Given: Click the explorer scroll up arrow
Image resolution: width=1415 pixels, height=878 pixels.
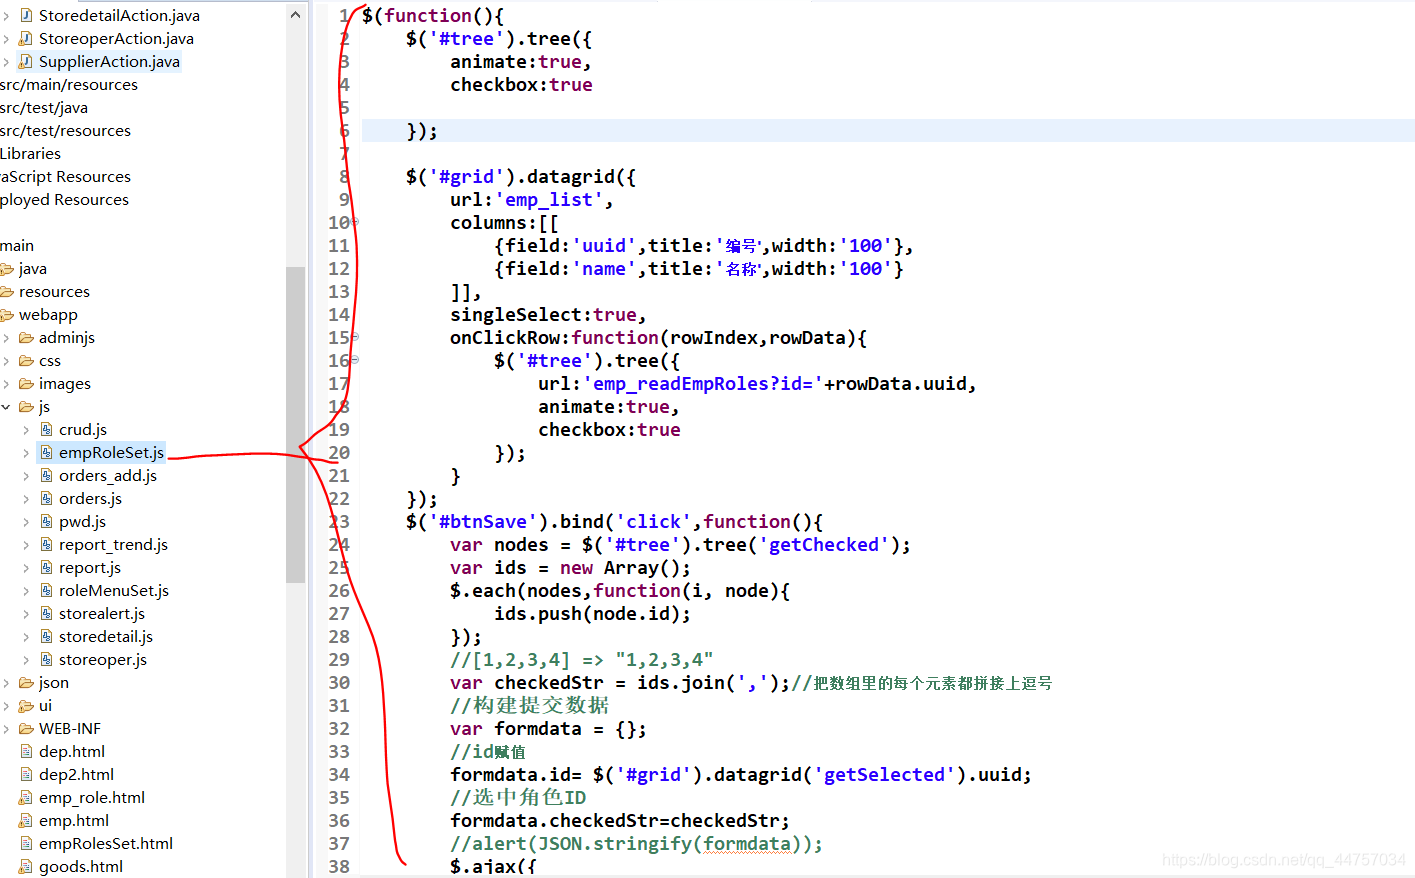Looking at the screenshot, I should [x=295, y=14].
